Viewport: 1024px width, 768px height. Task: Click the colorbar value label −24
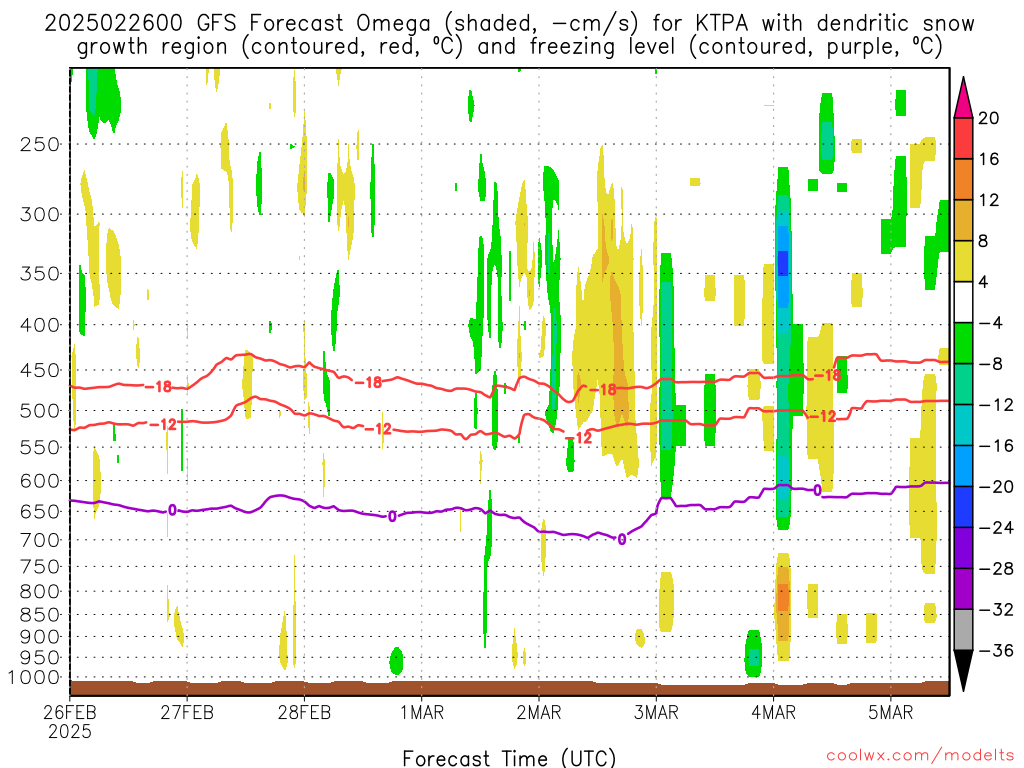(x=997, y=528)
